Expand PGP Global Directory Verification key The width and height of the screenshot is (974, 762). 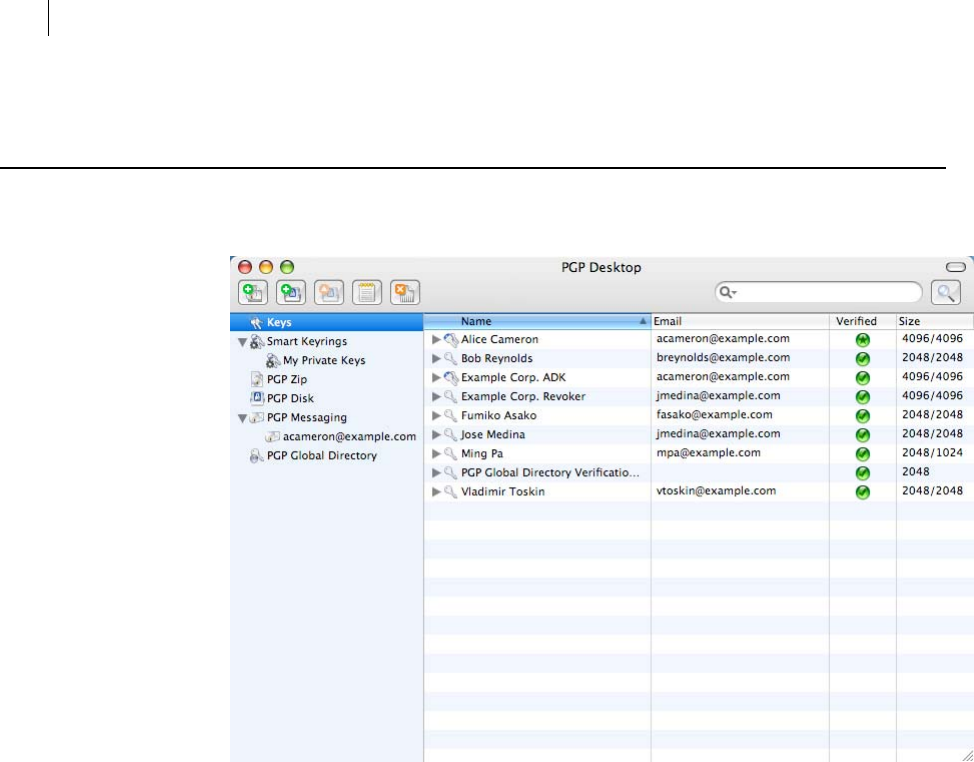tap(436, 473)
